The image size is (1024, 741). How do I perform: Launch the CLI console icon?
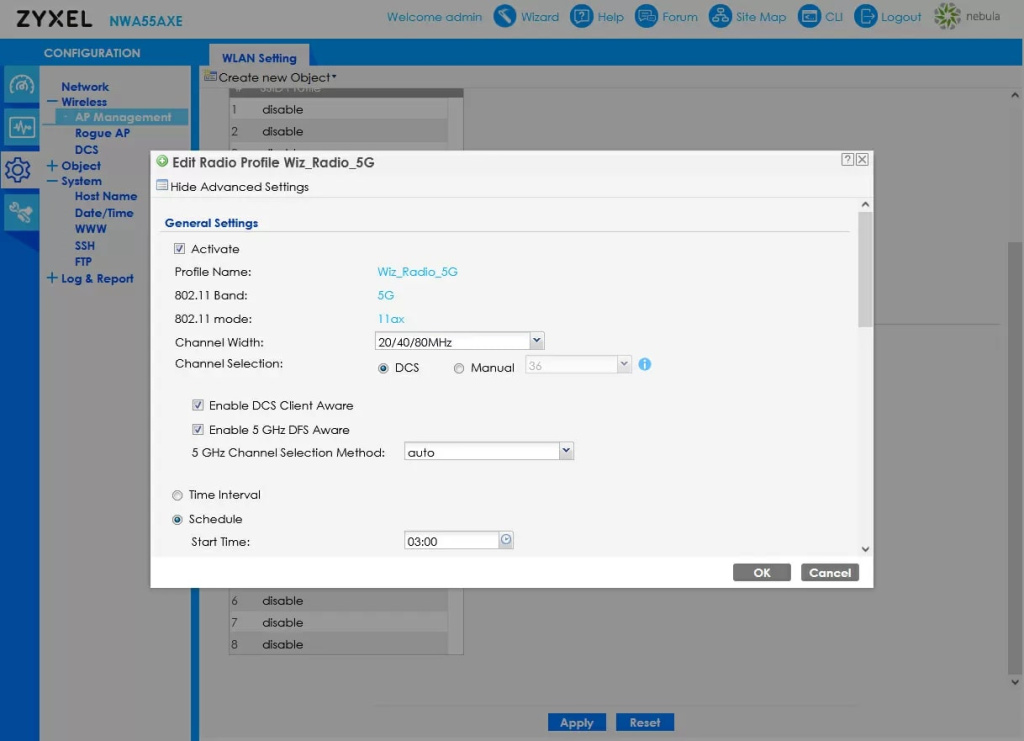tap(807, 17)
